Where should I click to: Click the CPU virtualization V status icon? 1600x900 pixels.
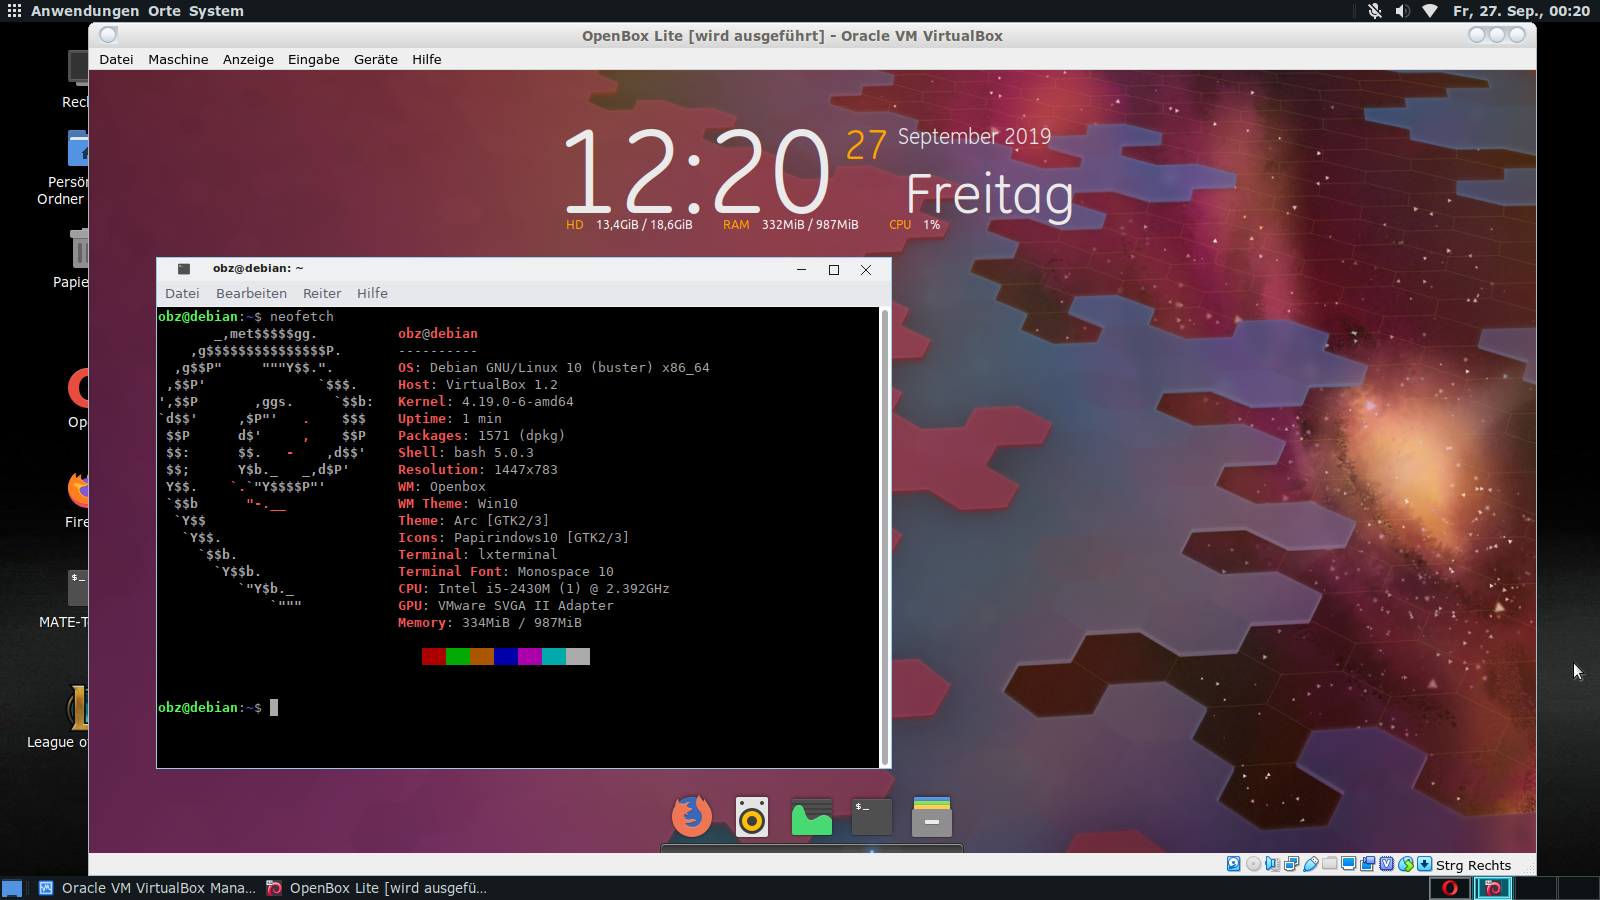point(1386,864)
